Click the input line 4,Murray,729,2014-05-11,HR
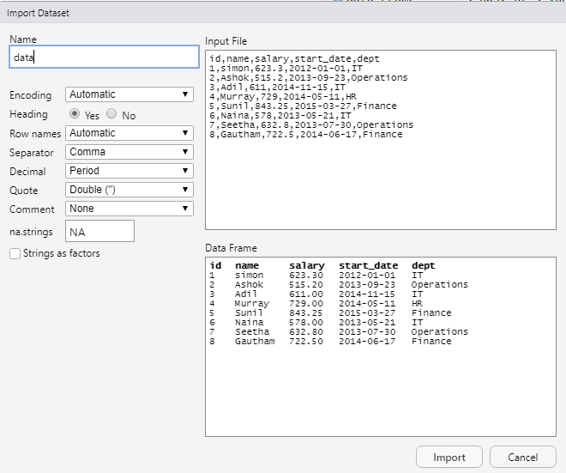566x473 pixels. [283, 96]
